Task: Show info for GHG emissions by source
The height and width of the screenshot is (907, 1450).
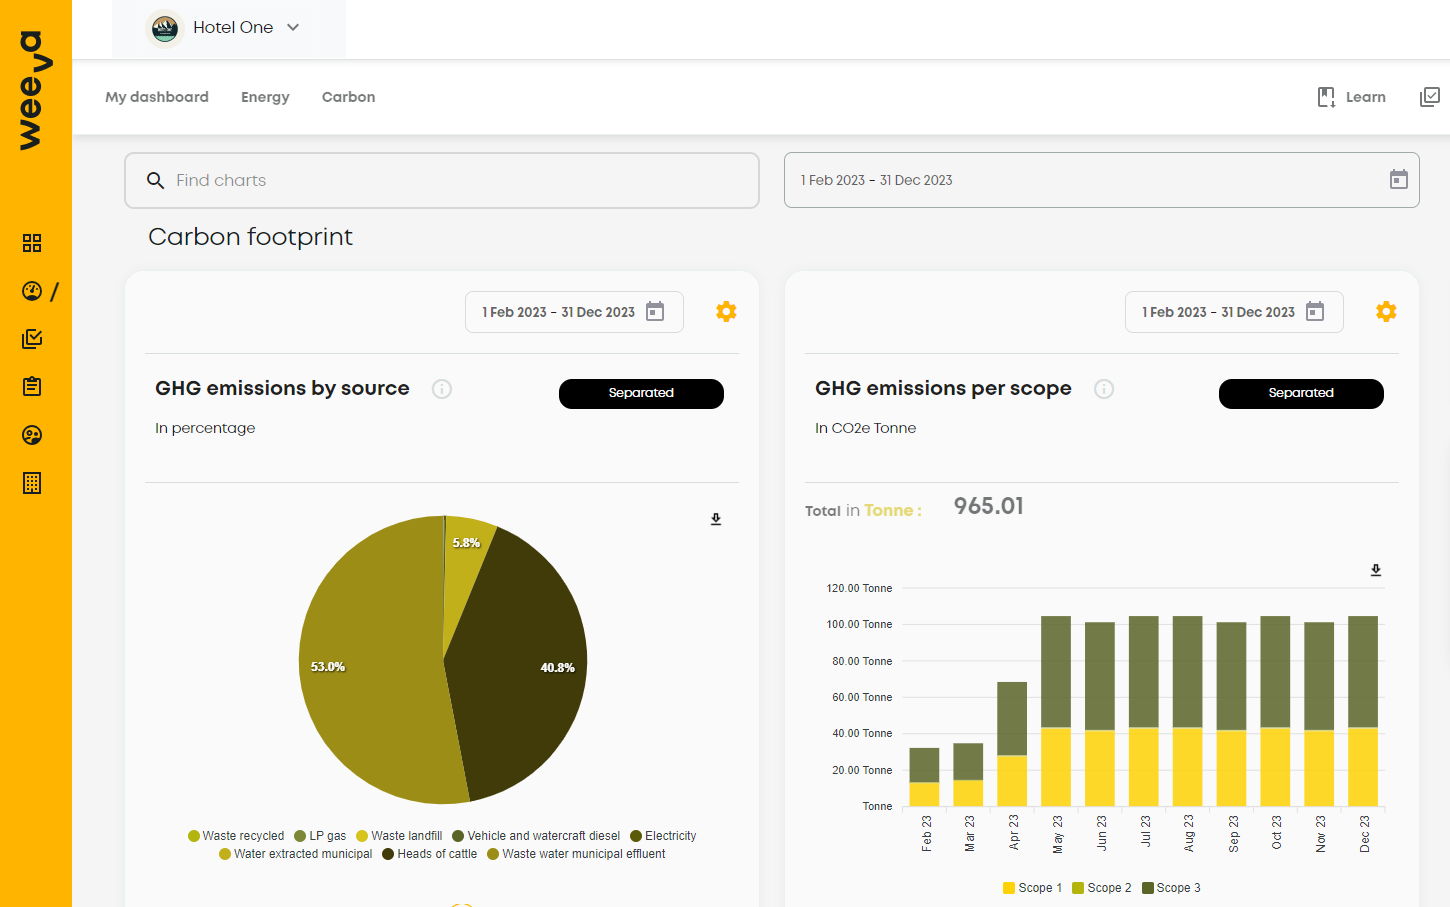Action: (442, 389)
